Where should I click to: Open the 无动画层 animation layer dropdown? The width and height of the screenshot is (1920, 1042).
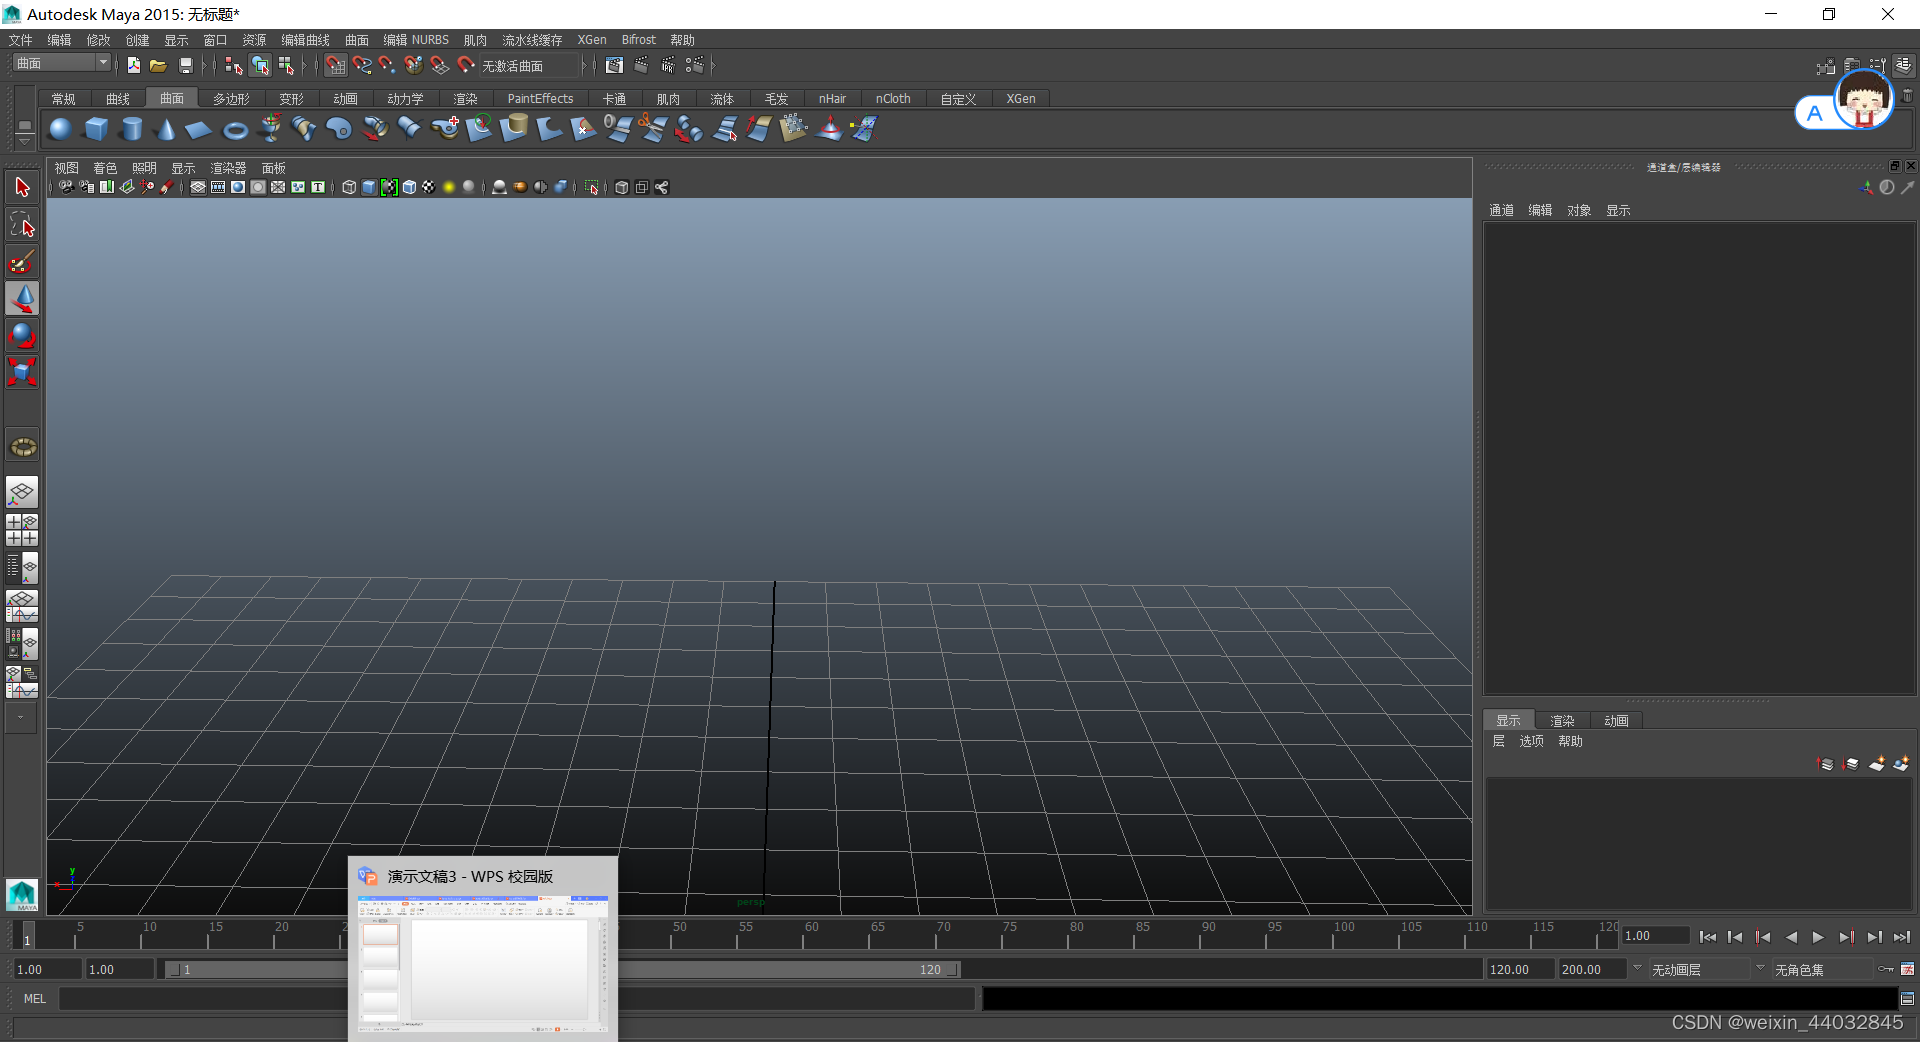click(1700, 968)
